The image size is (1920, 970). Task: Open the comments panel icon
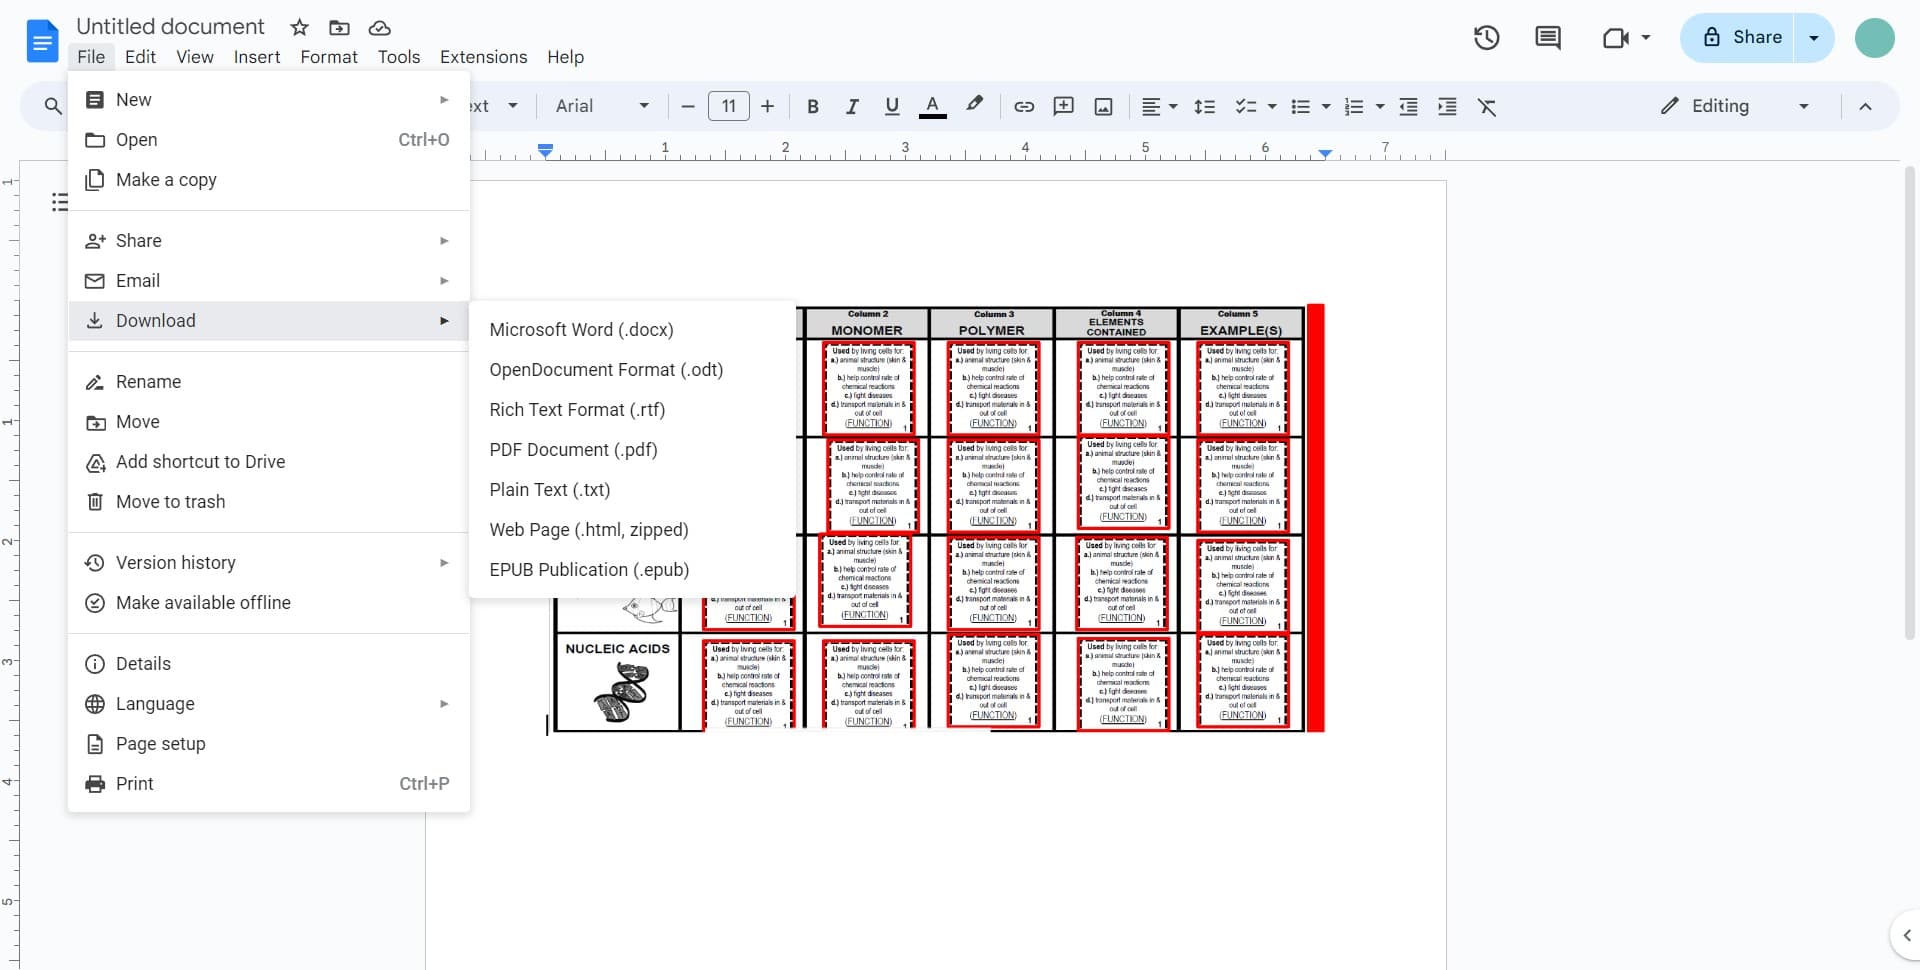tap(1547, 38)
